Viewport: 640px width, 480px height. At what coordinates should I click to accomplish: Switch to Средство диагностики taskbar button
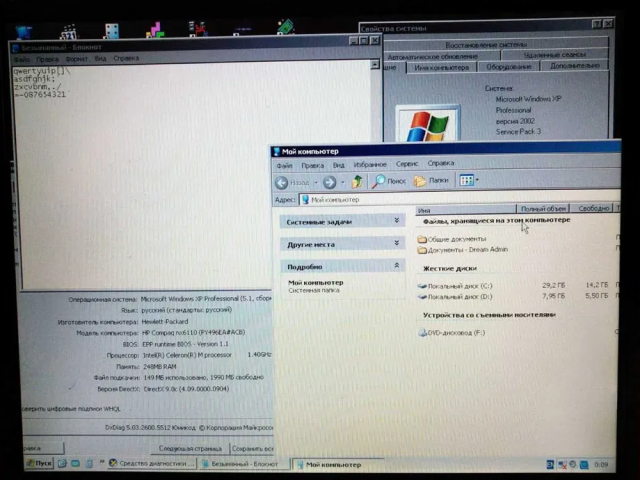click(152, 463)
